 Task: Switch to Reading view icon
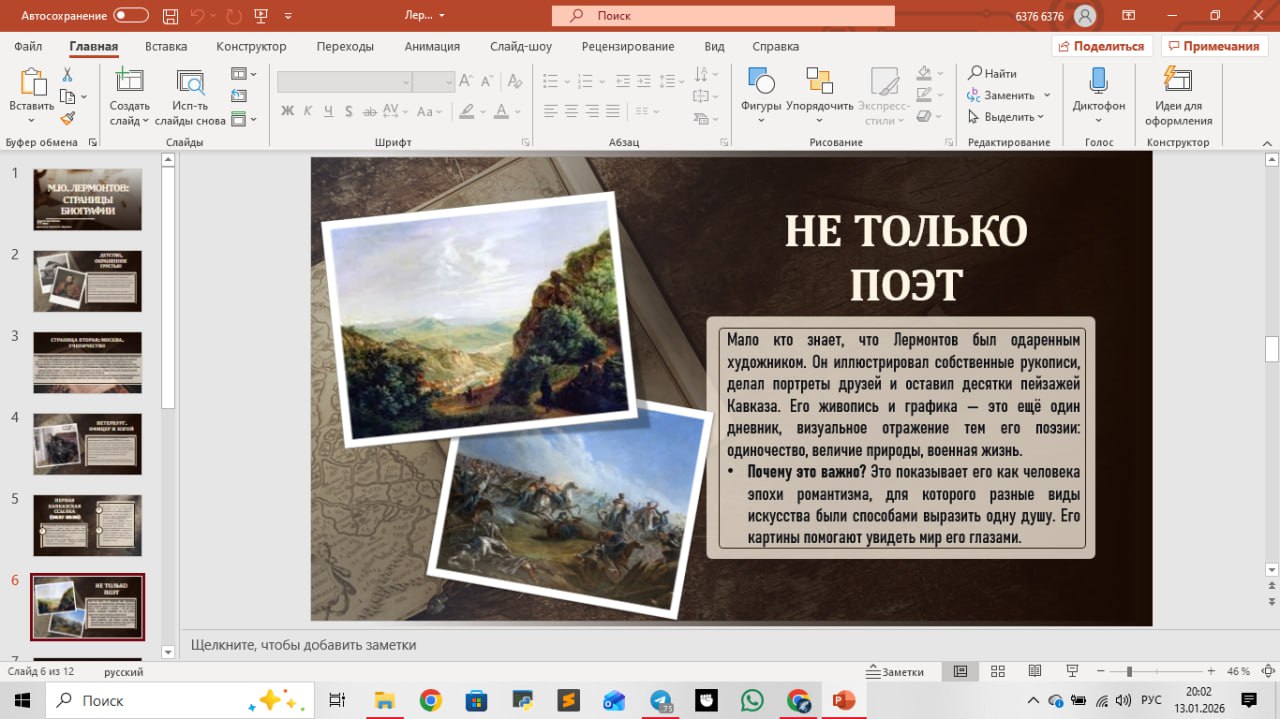pyautogui.click(x=1035, y=671)
